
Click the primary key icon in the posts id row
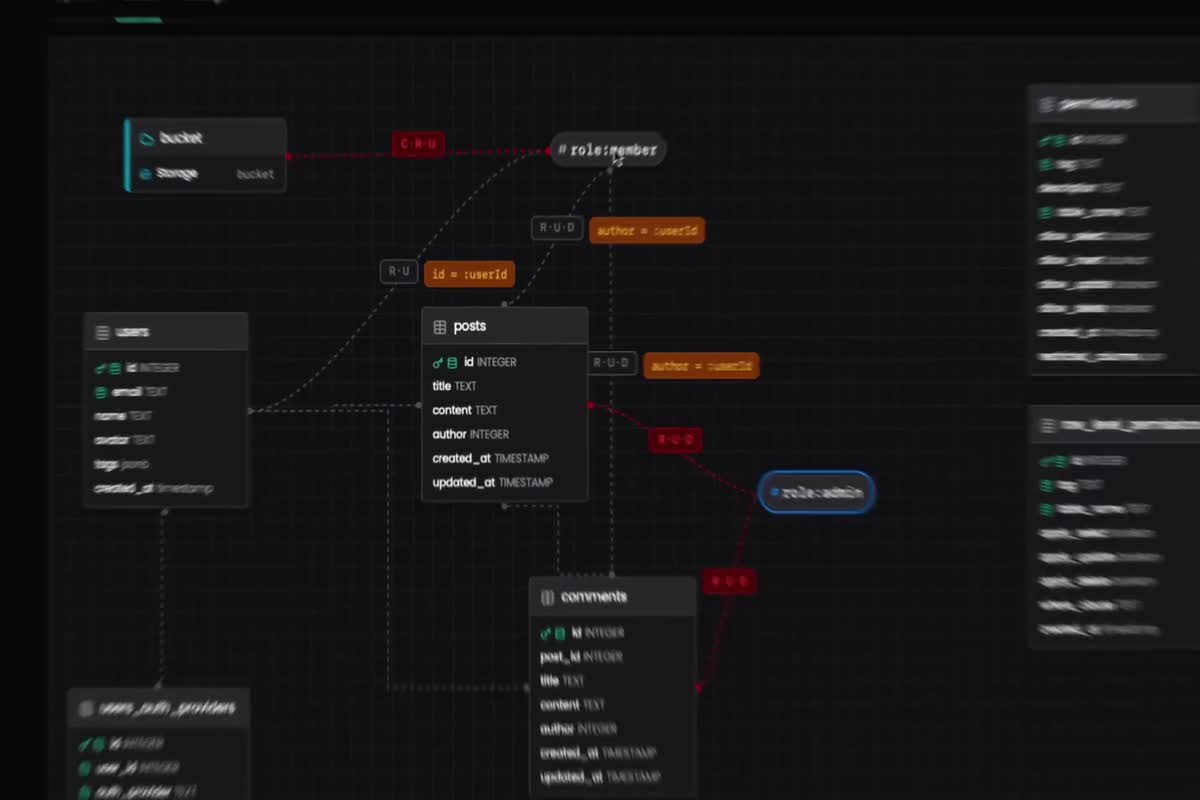point(438,362)
